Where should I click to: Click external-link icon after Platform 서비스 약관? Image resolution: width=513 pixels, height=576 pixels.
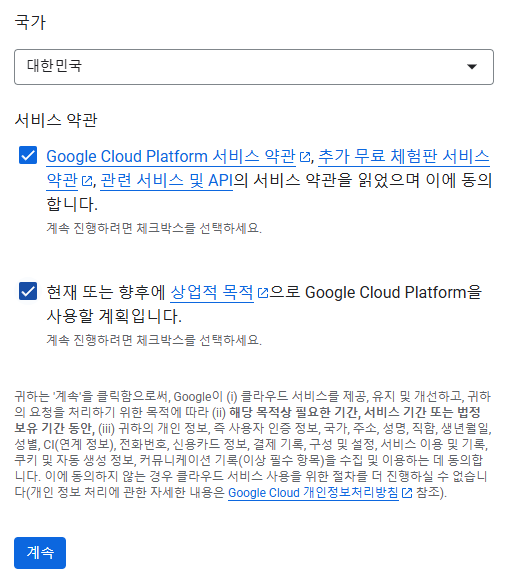[305, 157]
